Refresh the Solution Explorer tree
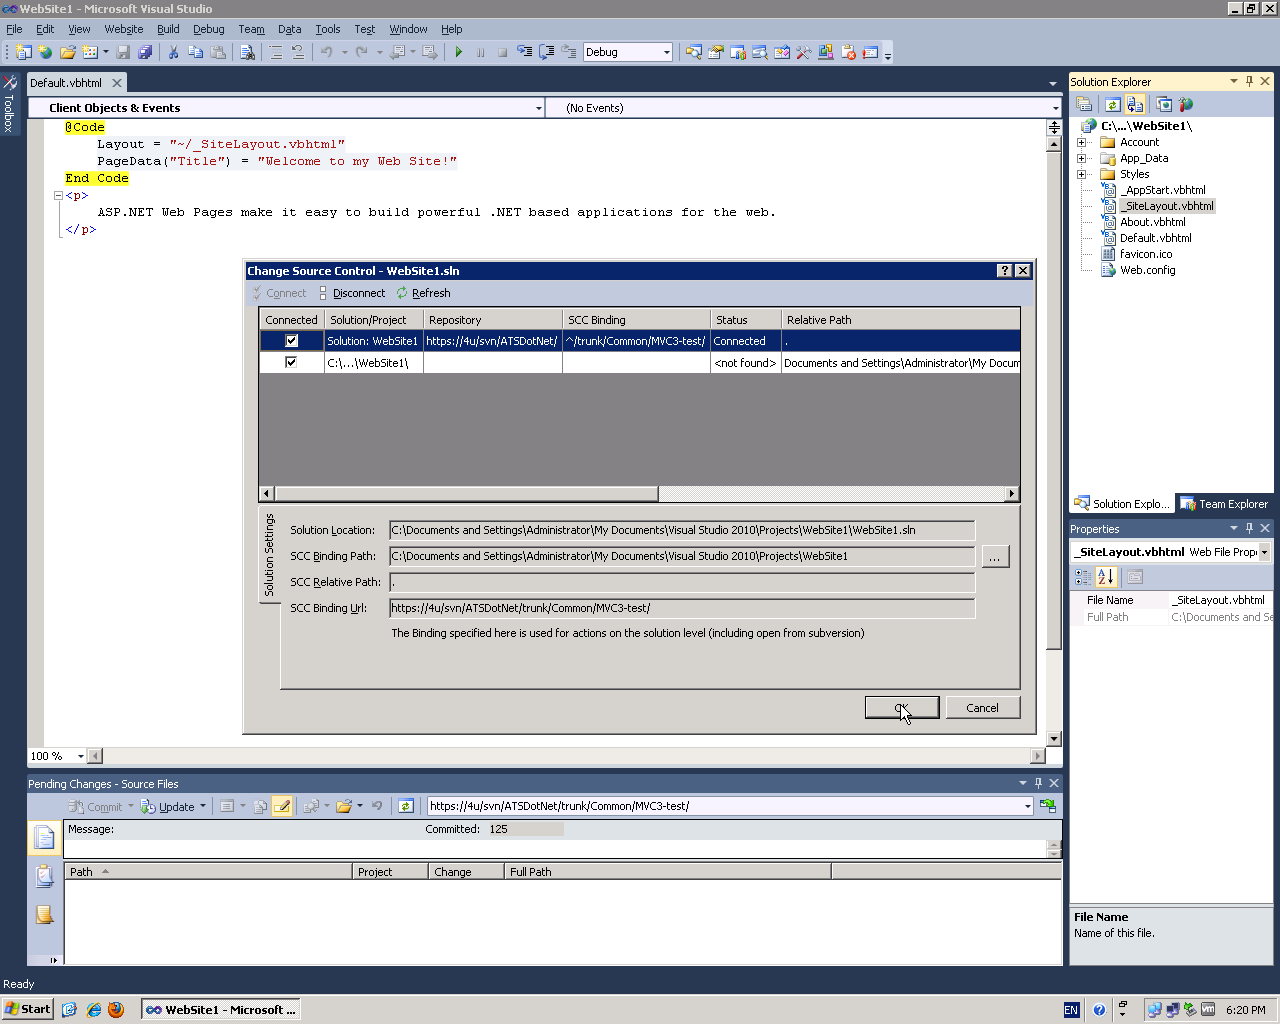The image size is (1280, 1024). [x=1112, y=104]
